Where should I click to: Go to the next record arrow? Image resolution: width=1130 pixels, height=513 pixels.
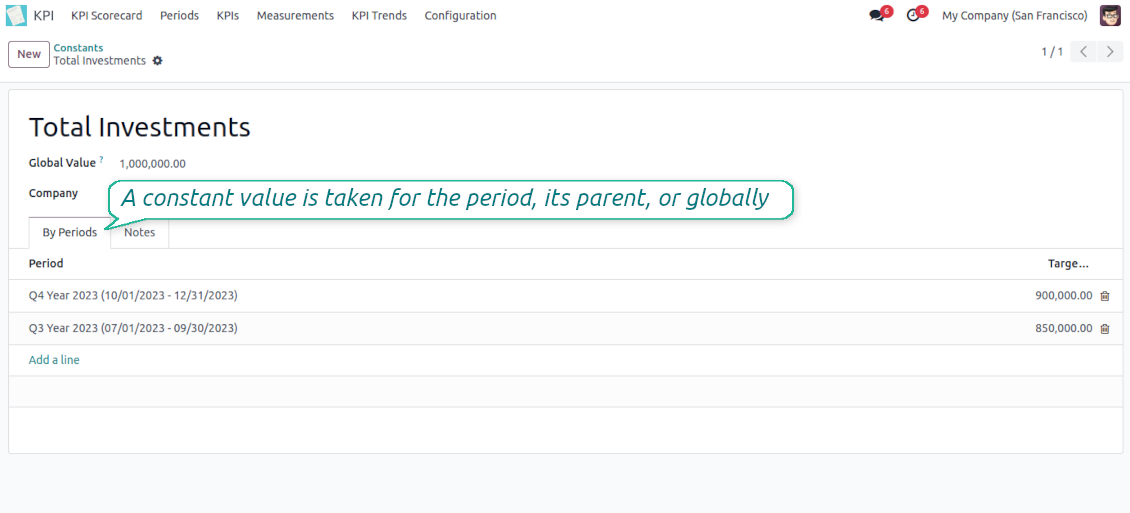click(x=1110, y=52)
